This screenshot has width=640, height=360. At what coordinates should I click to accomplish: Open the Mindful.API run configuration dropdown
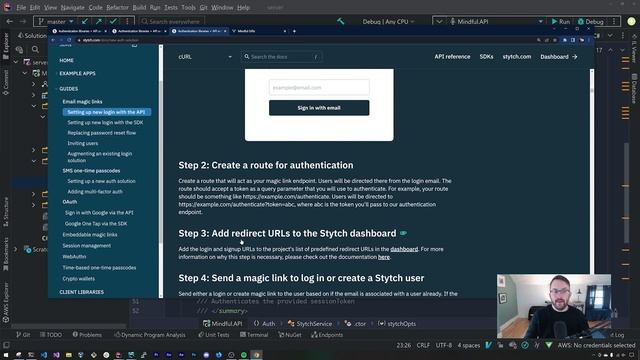(496, 21)
